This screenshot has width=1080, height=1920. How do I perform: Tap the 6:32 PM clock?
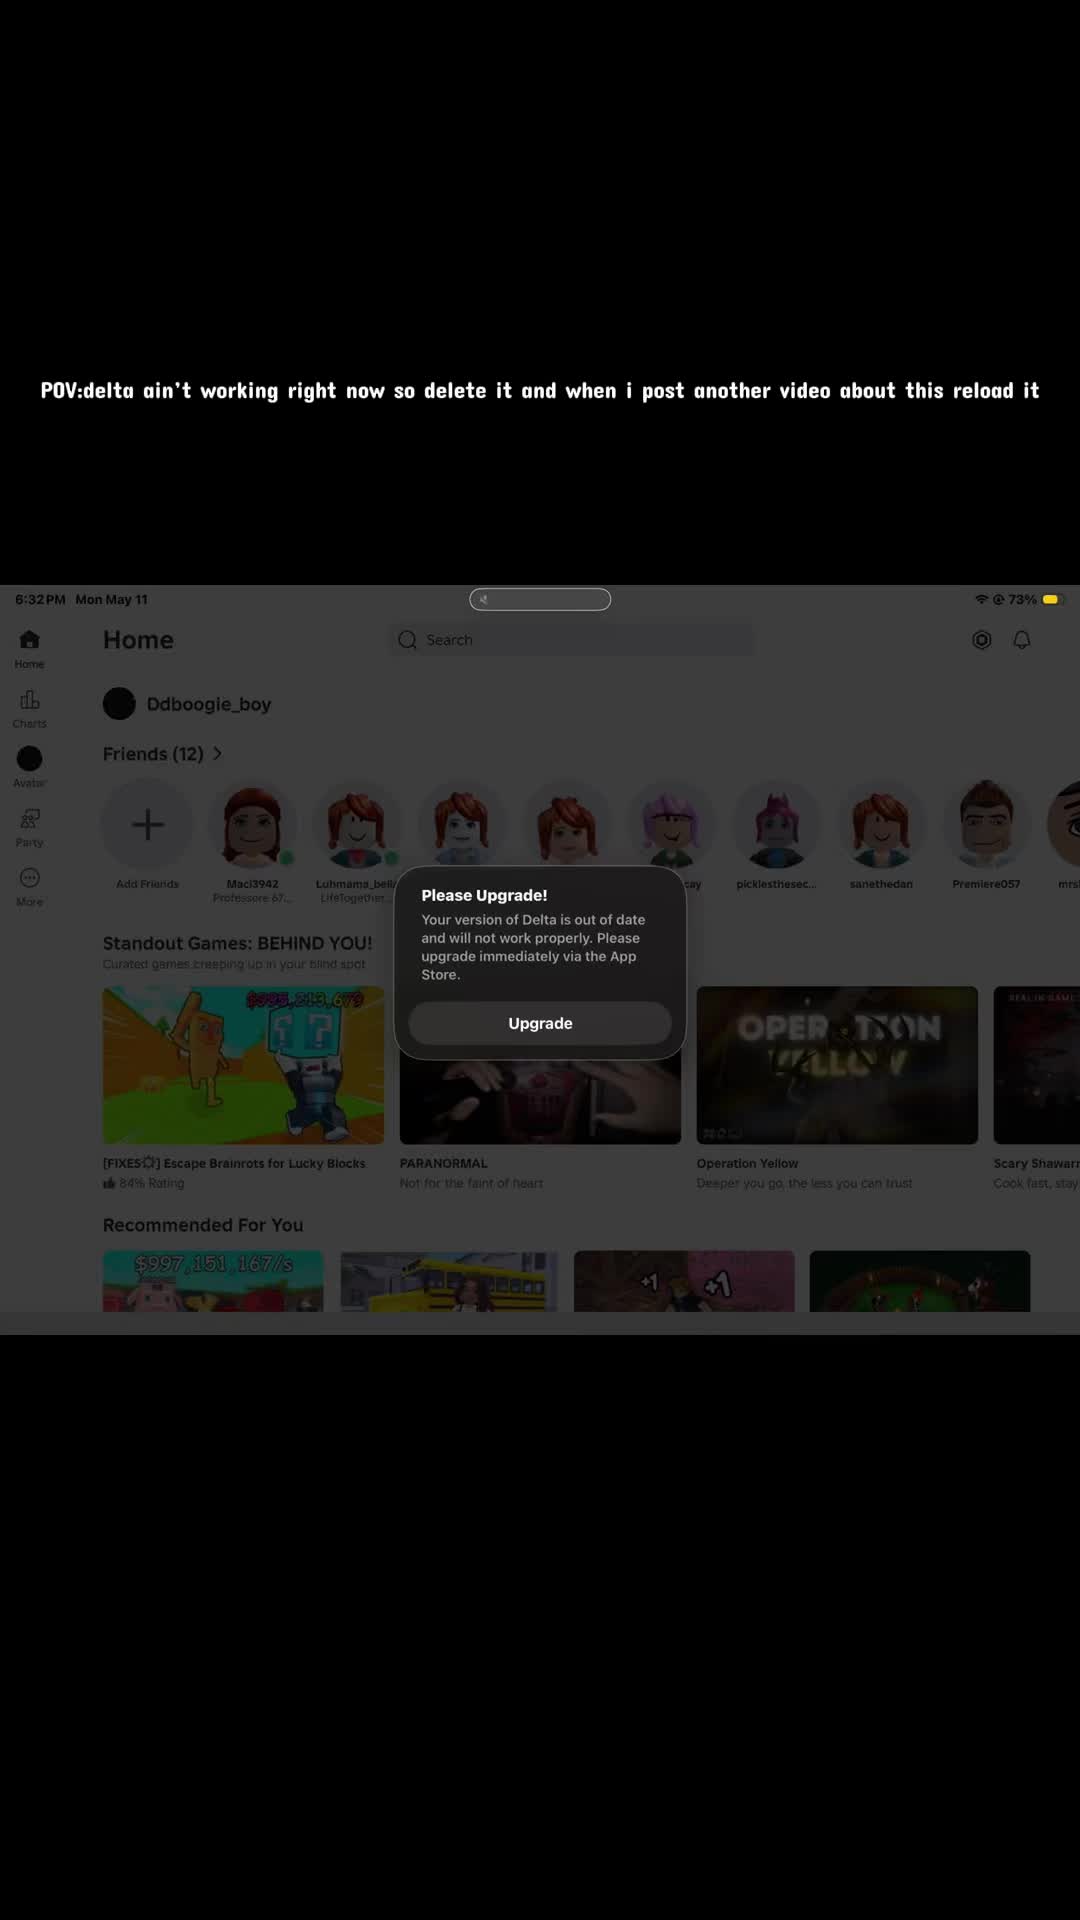pyautogui.click(x=40, y=599)
